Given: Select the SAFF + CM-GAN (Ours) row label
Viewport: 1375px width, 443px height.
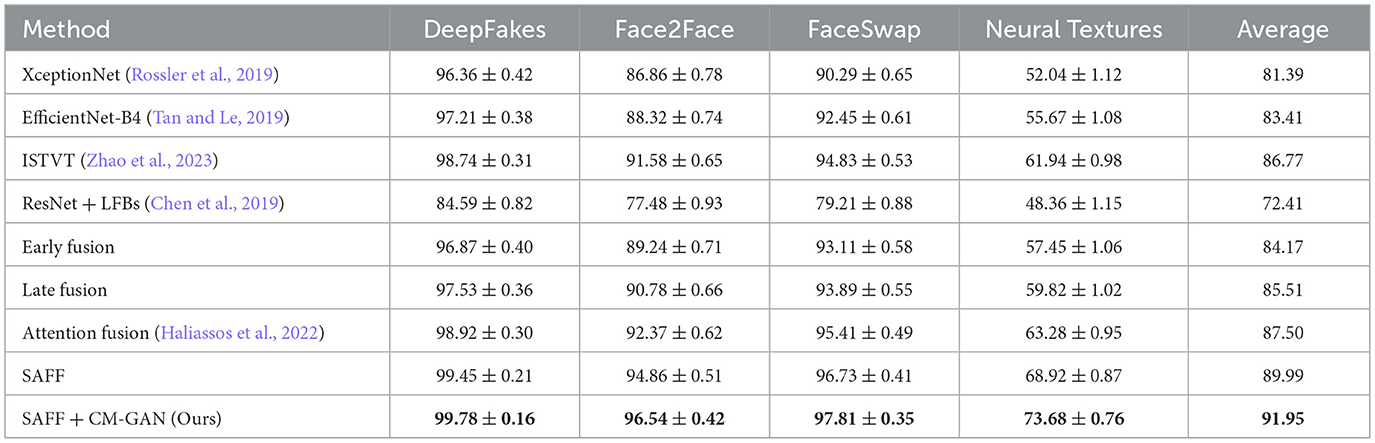Looking at the screenshot, I should [x=119, y=417].
